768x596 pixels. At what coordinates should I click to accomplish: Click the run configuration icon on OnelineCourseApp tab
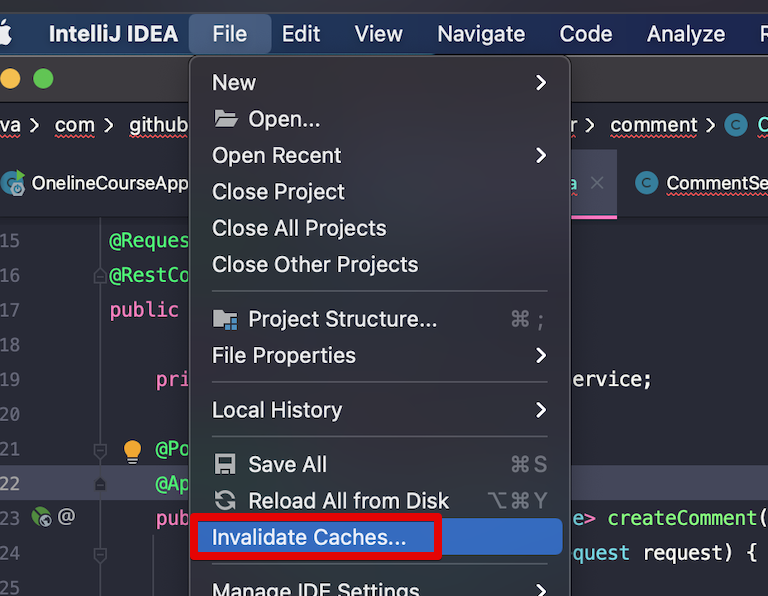tap(13, 183)
